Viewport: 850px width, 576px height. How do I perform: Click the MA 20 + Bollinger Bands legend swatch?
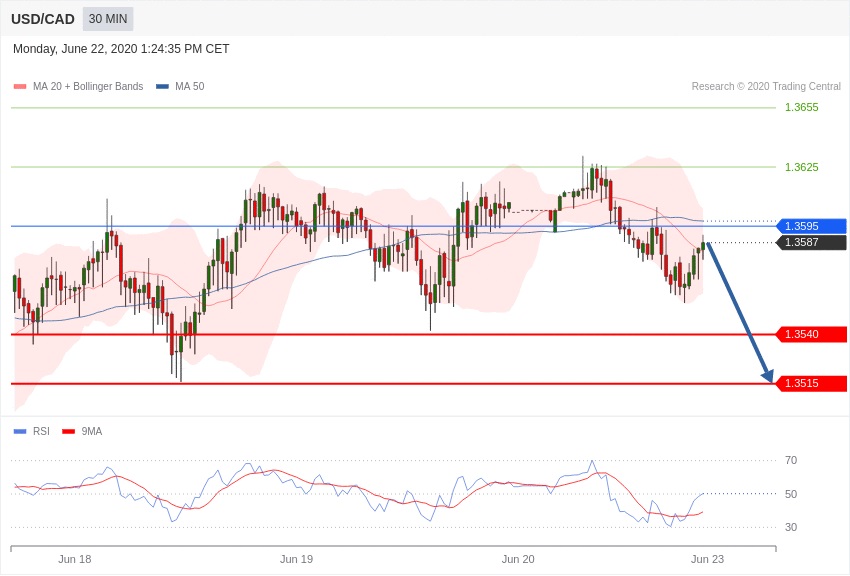(20, 87)
